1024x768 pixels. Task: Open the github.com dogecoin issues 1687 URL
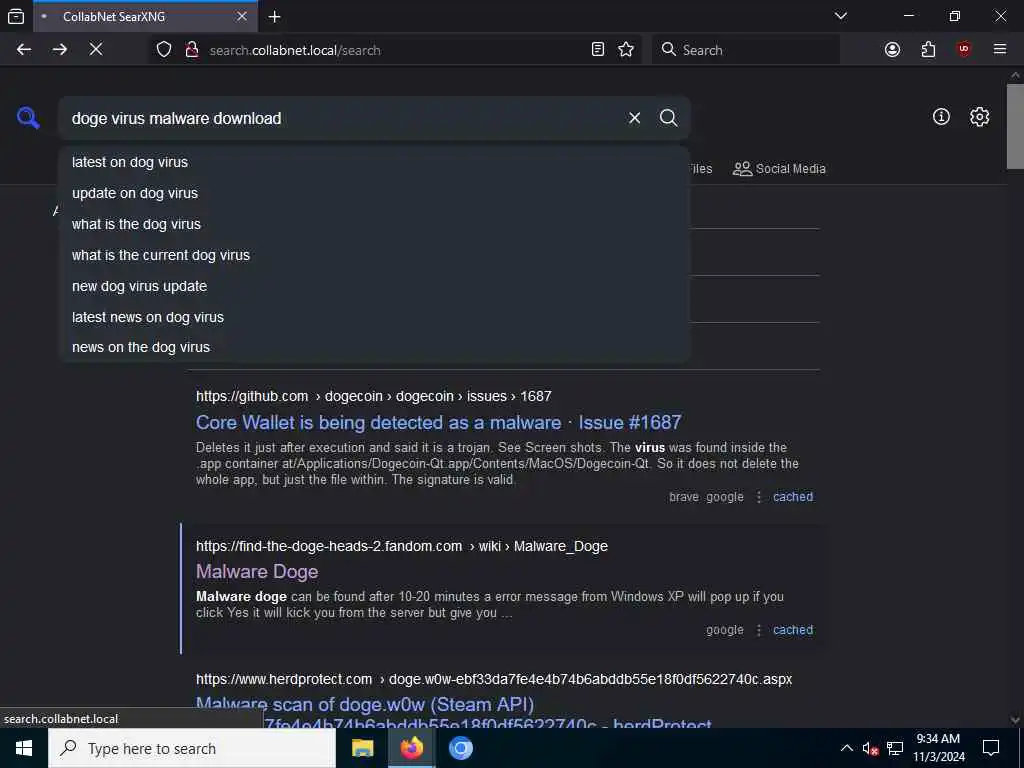pos(374,396)
